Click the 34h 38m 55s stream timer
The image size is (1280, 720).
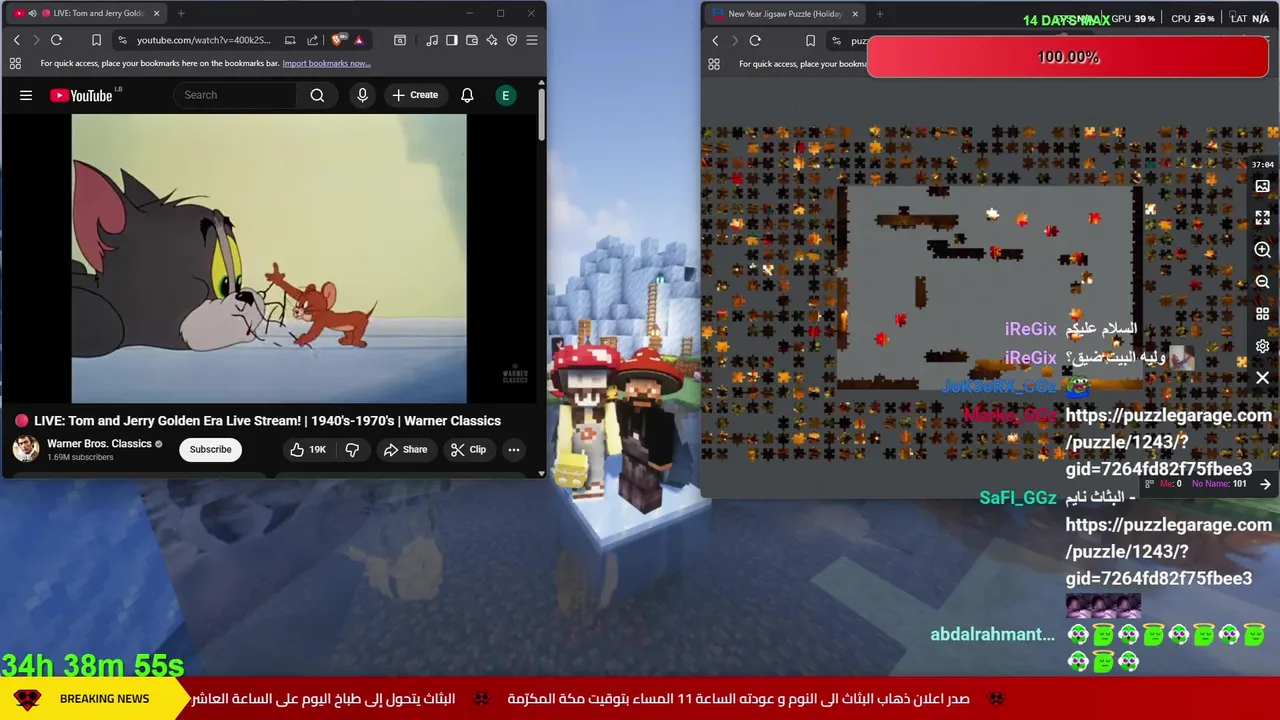93,665
